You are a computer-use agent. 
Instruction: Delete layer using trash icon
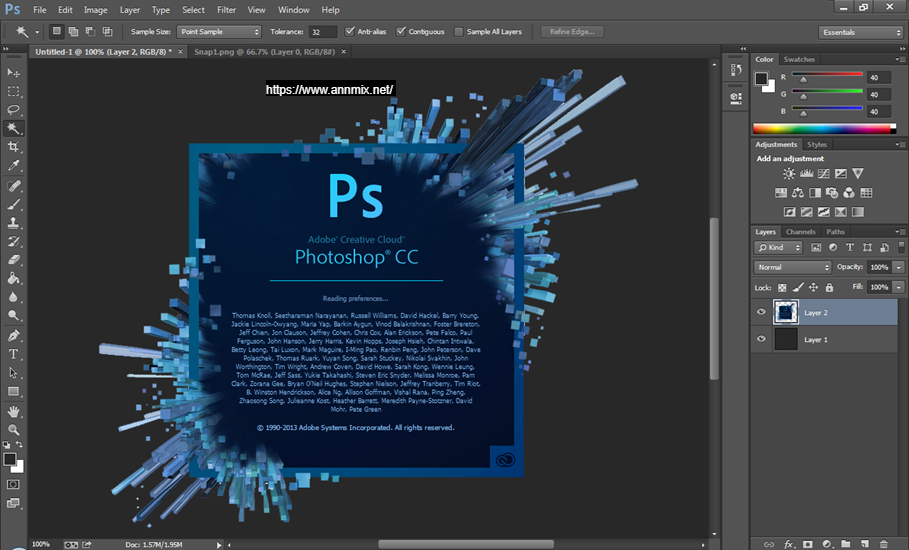(x=883, y=544)
